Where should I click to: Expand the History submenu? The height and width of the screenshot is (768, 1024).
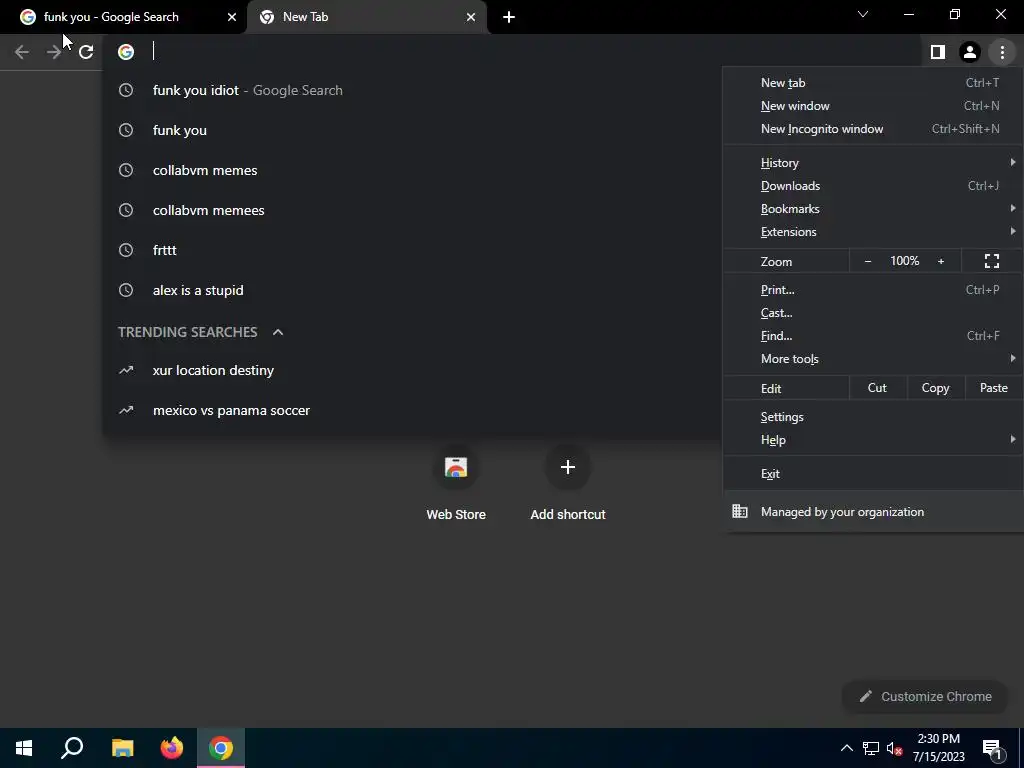click(x=873, y=163)
